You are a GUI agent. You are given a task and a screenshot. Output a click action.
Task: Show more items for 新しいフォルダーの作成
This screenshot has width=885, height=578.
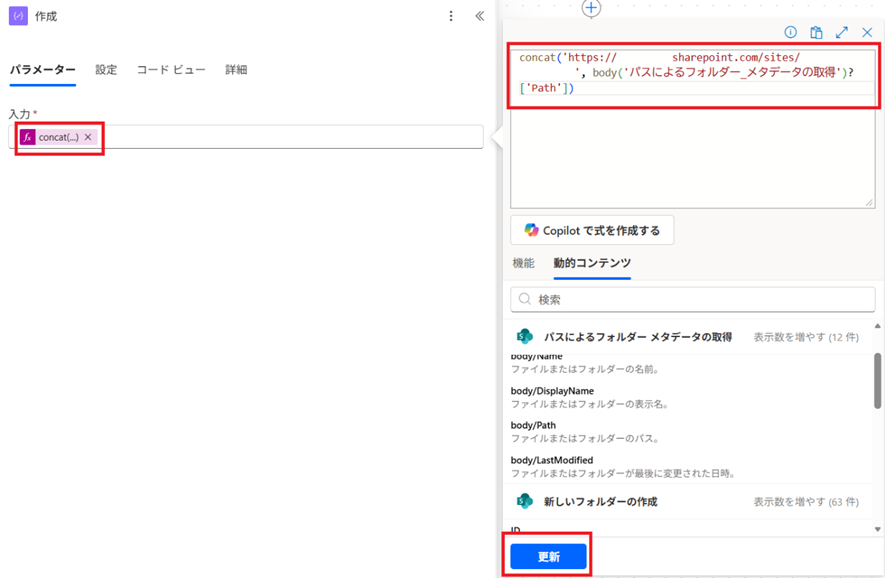[805, 501]
